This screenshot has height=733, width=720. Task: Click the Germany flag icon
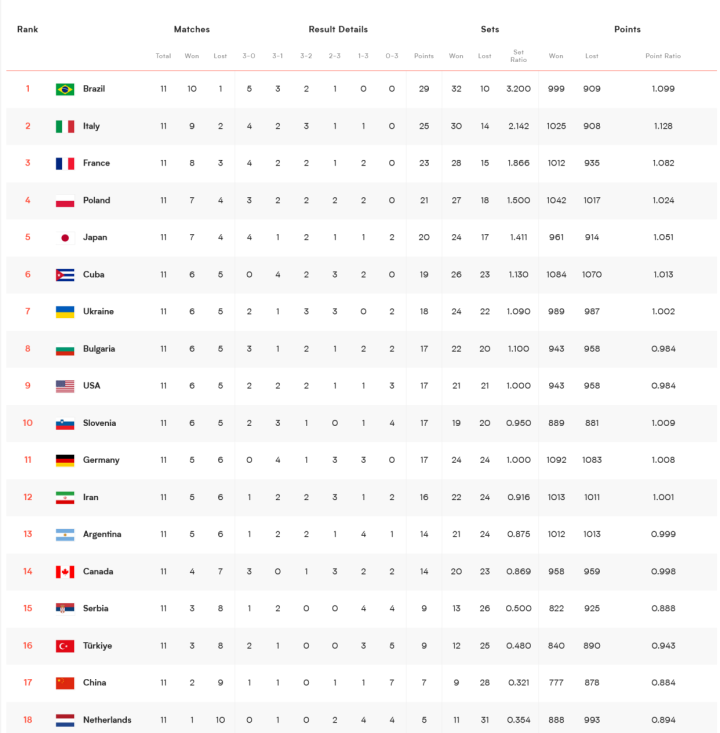click(65, 460)
